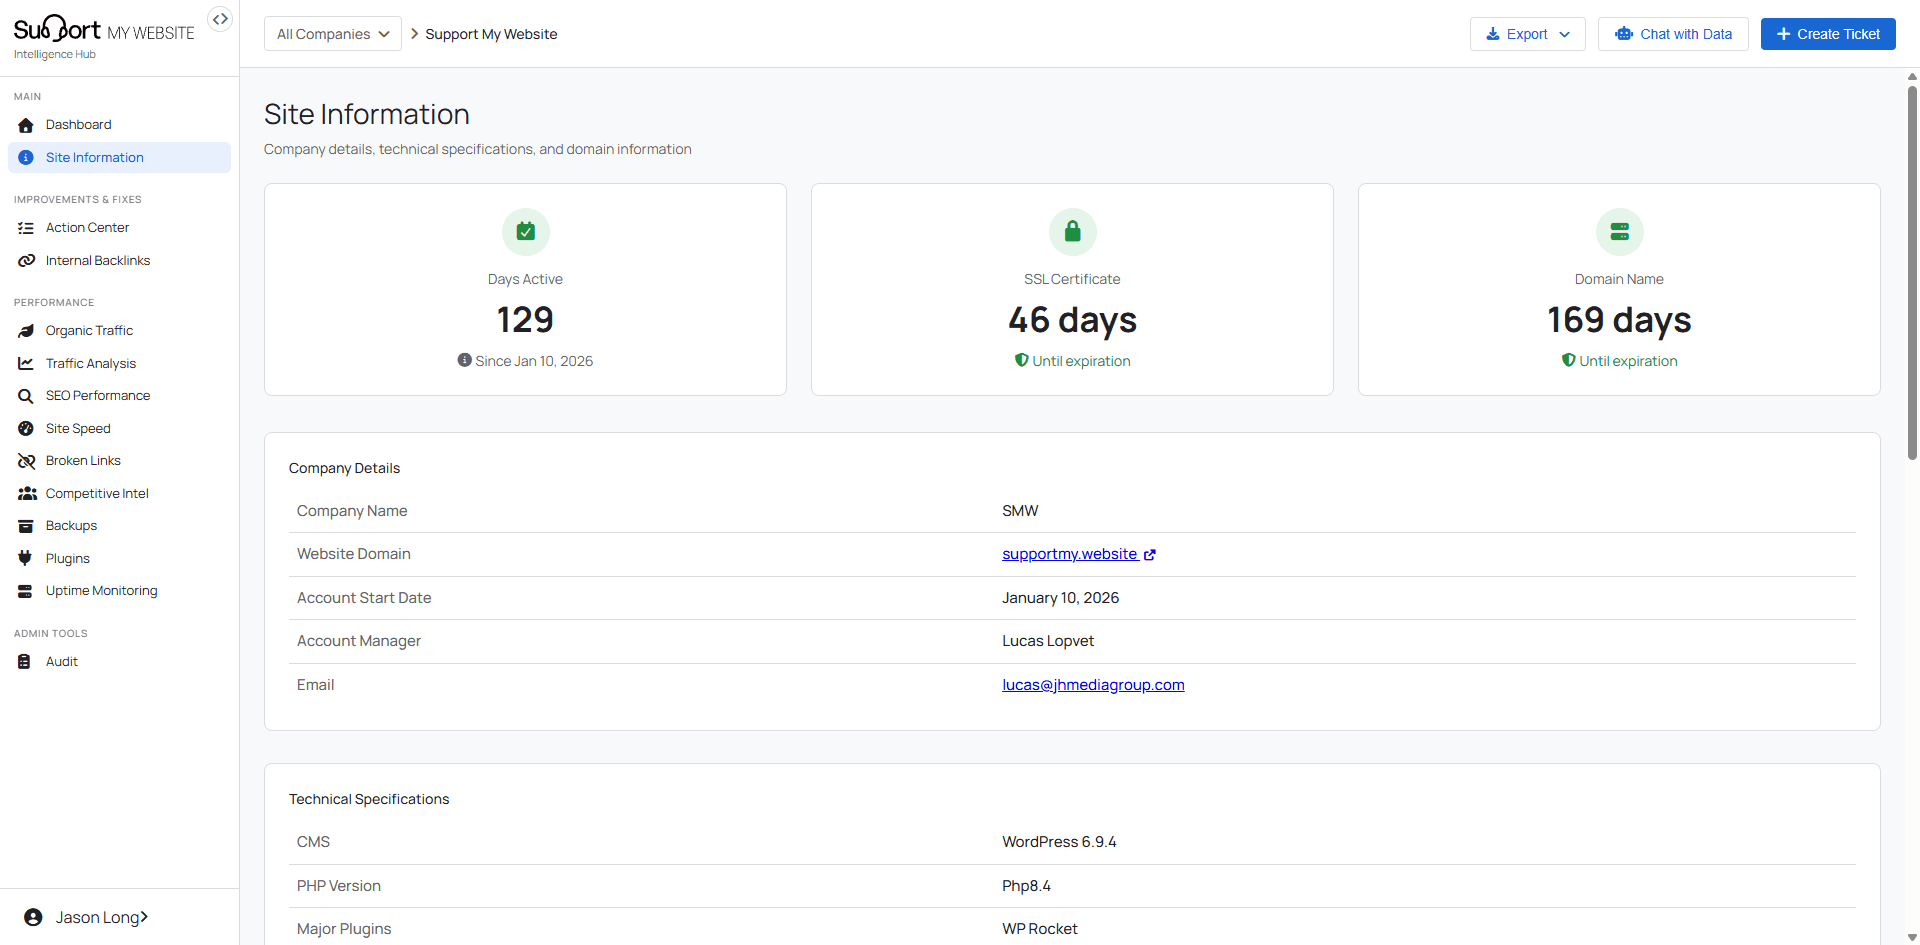Click the WP Rocket plugin value
The width and height of the screenshot is (1920, 945).
click(1040, 929)
